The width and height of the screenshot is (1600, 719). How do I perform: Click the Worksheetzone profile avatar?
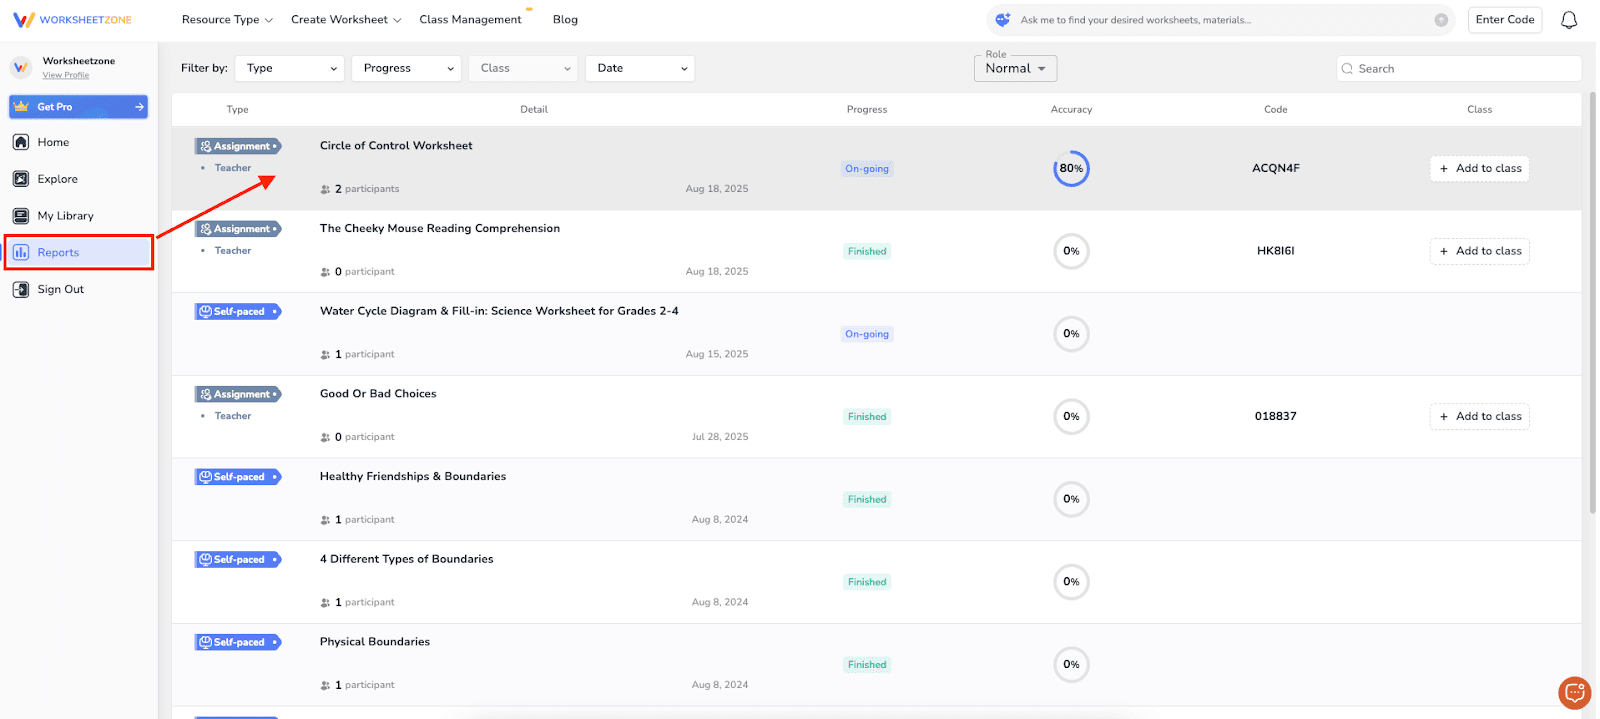pyautogui.click(x=21, y=67)
